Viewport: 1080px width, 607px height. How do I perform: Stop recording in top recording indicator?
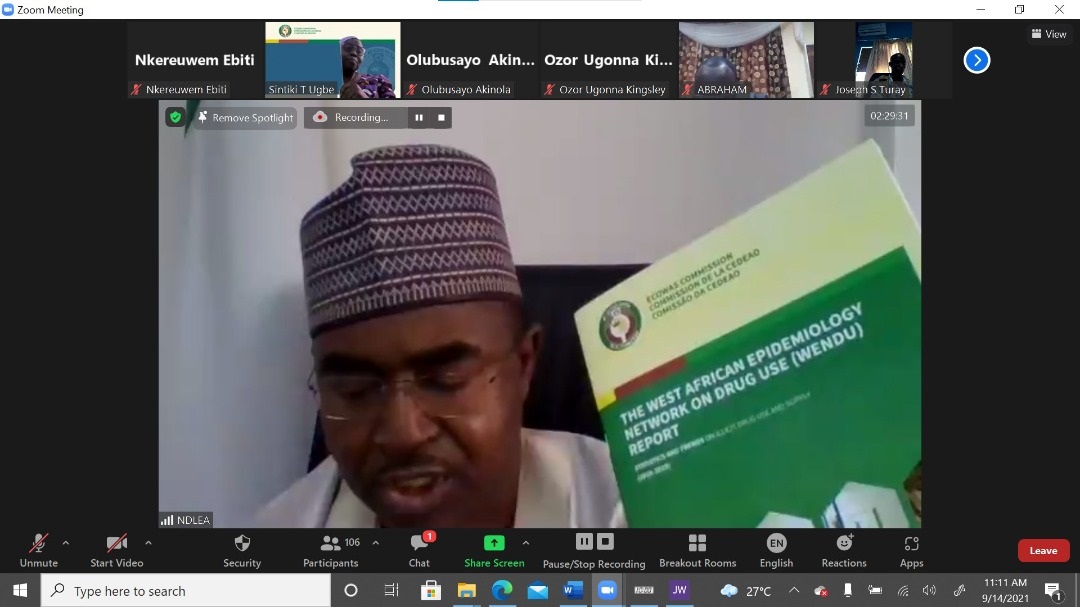pos(442,118)
